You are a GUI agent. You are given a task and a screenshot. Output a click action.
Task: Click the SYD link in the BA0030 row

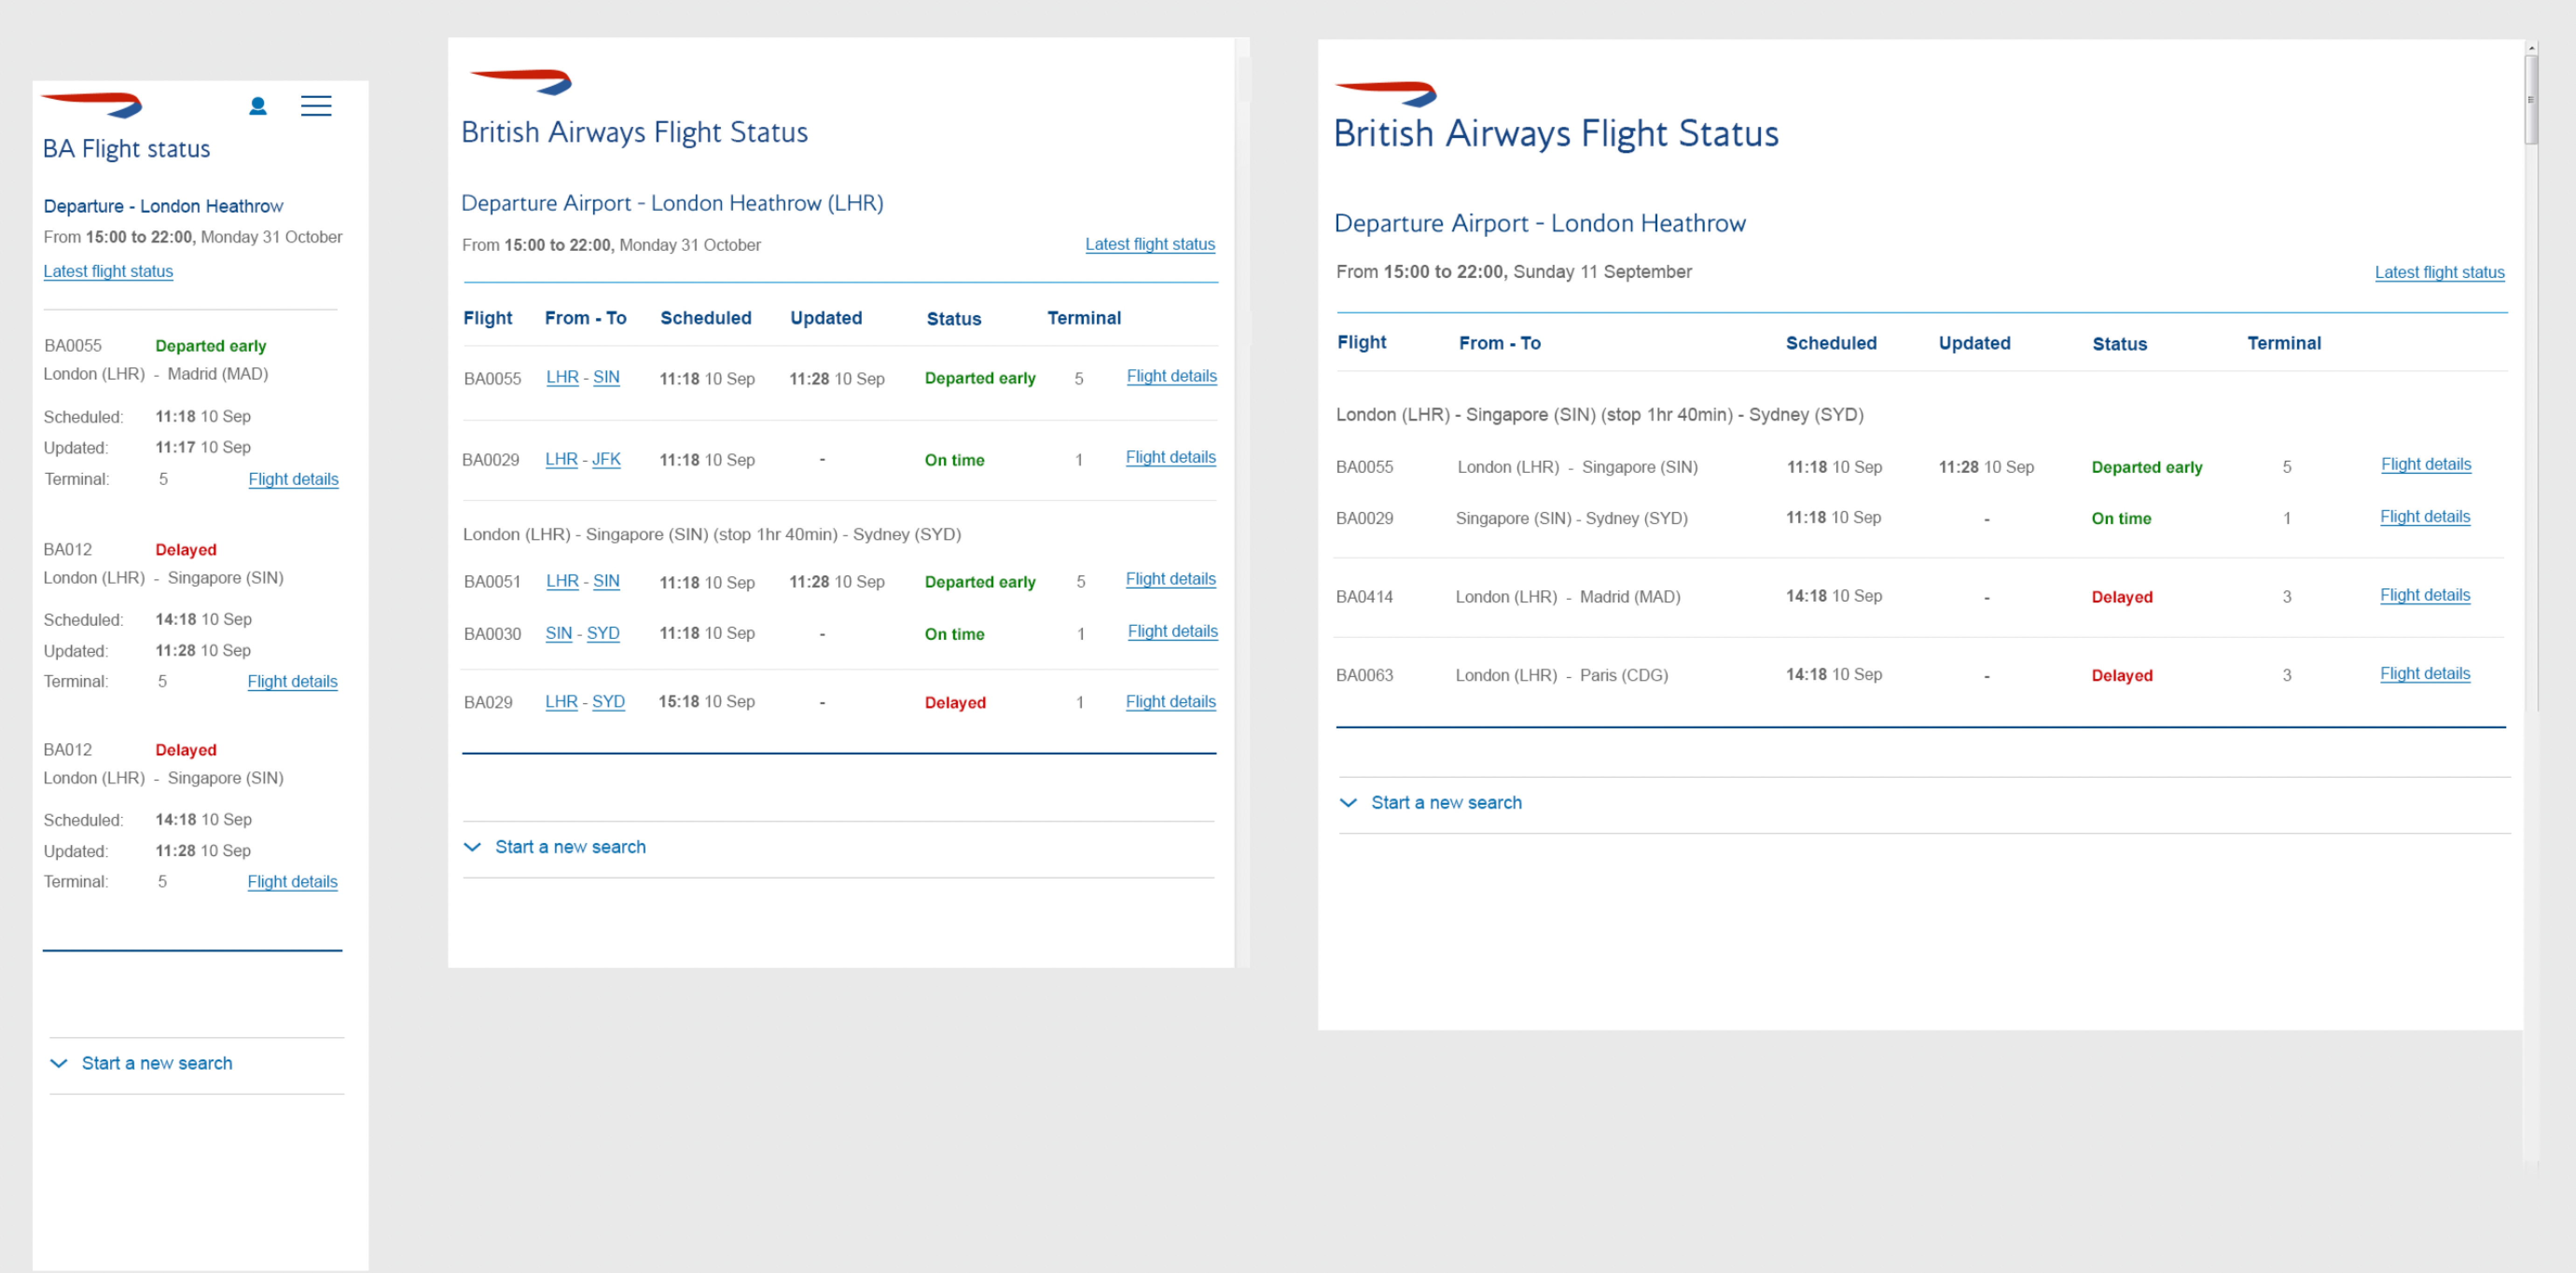(x=603, y=633)
